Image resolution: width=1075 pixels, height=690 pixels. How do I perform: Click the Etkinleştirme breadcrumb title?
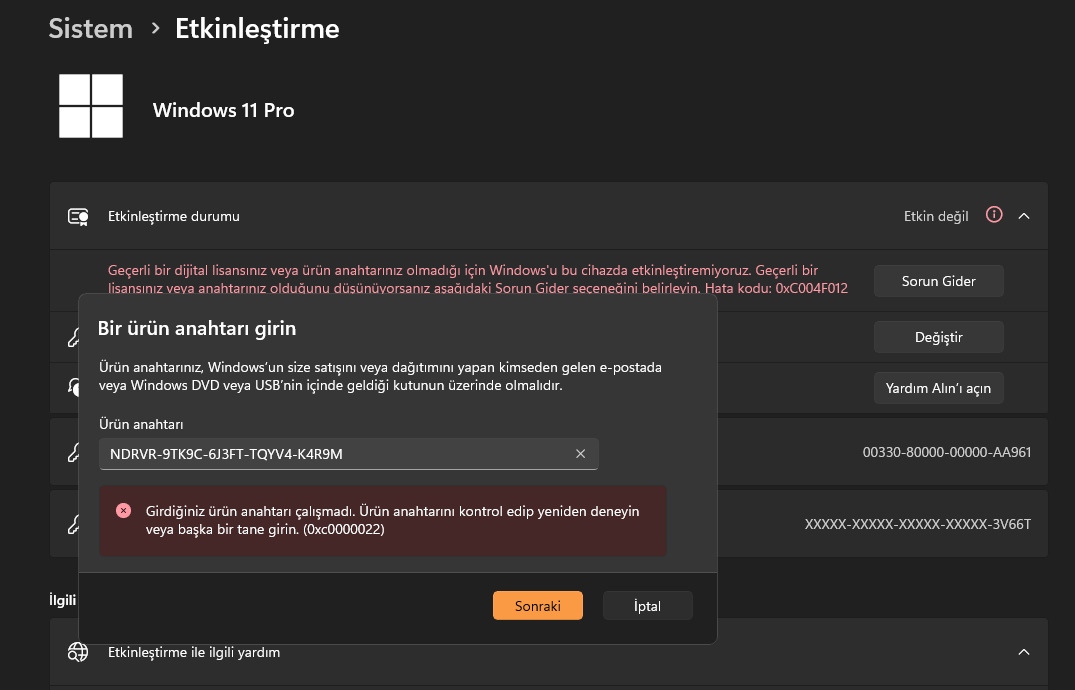(257, 29)
